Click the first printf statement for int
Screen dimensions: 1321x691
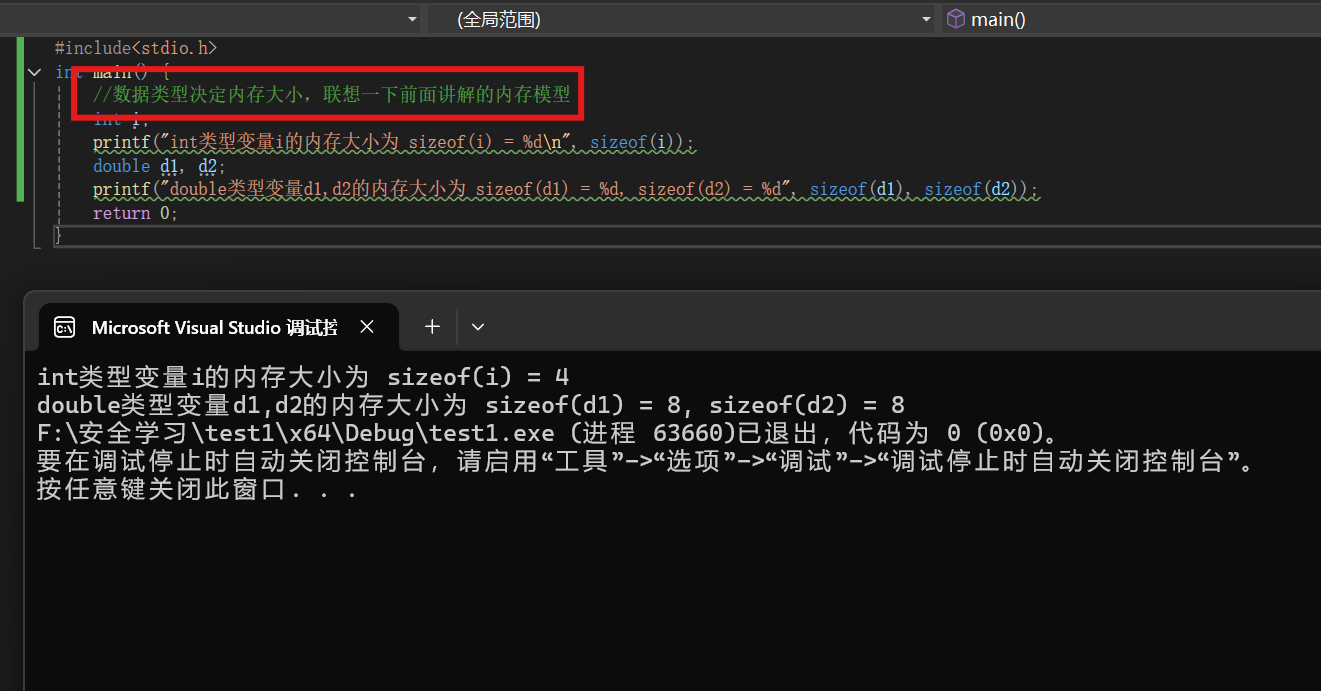click(392, 142)
